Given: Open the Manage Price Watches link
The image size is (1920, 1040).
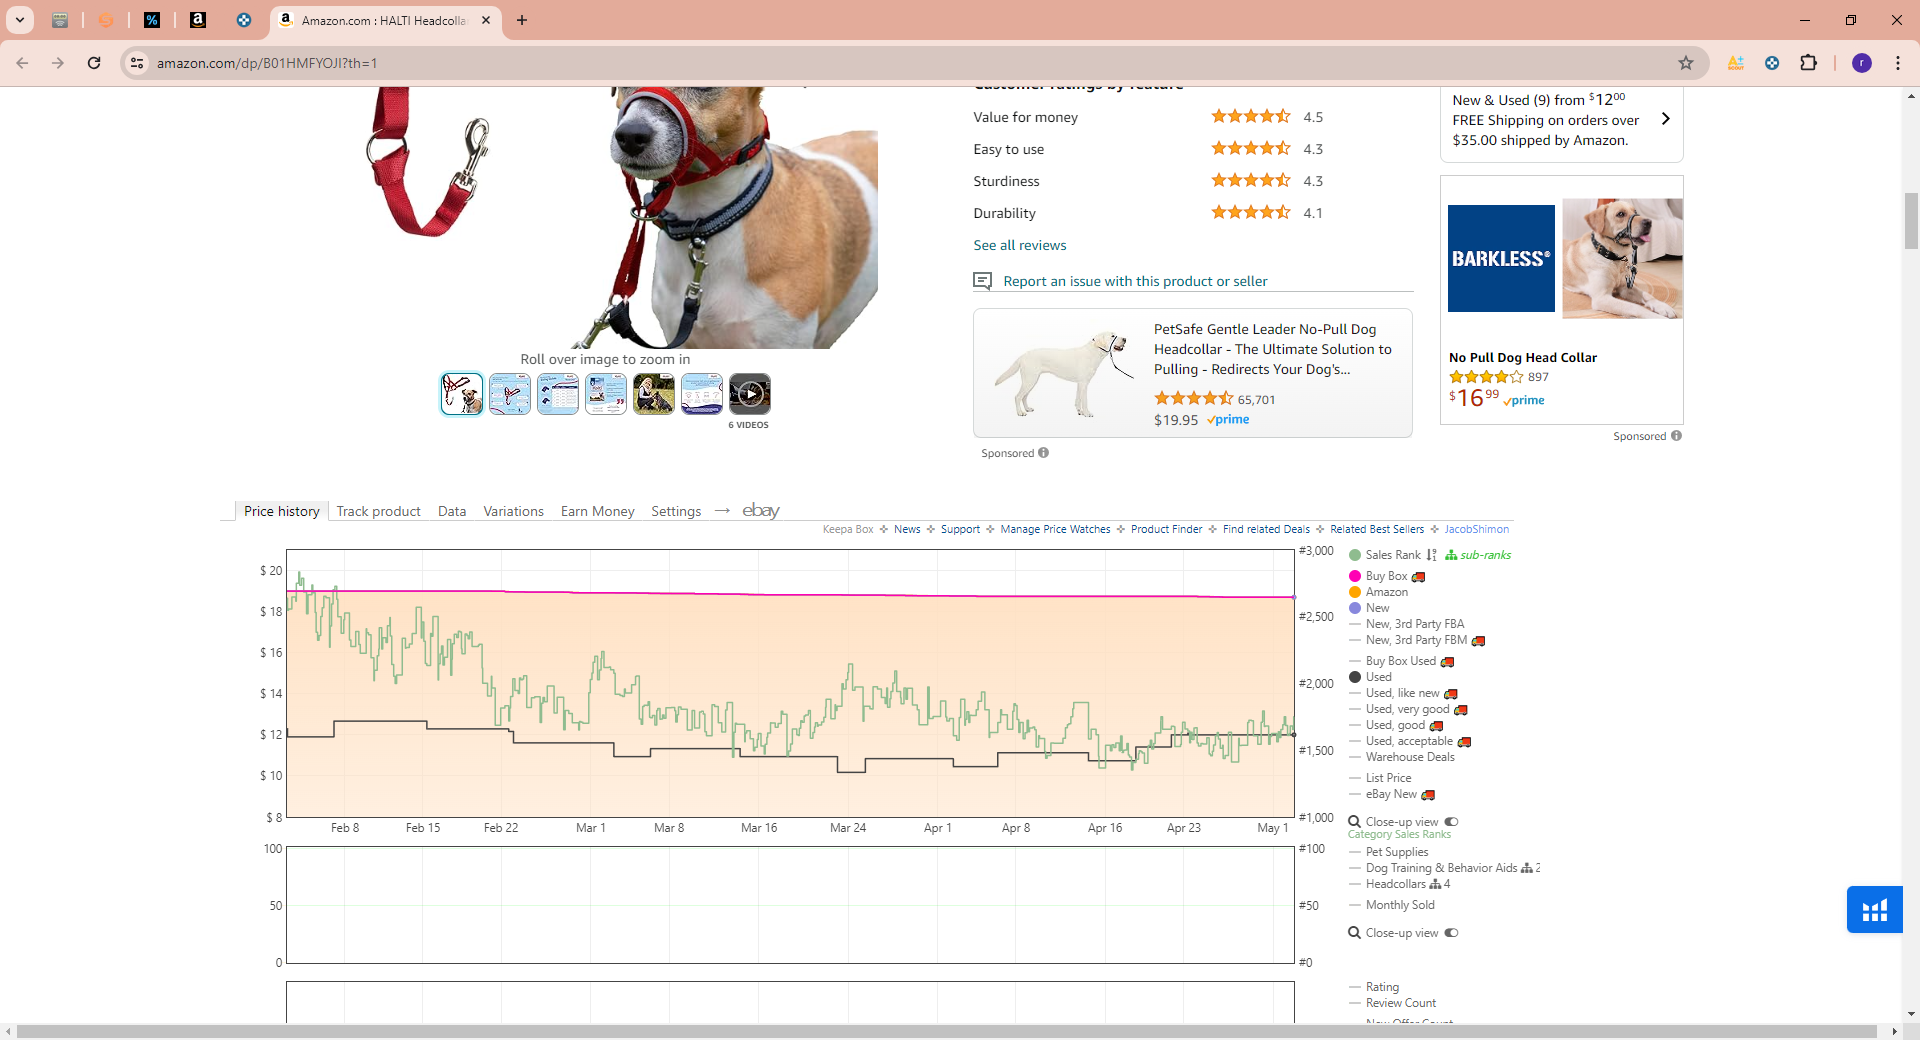Looking at the screenshot, I should pos(1055,529).
